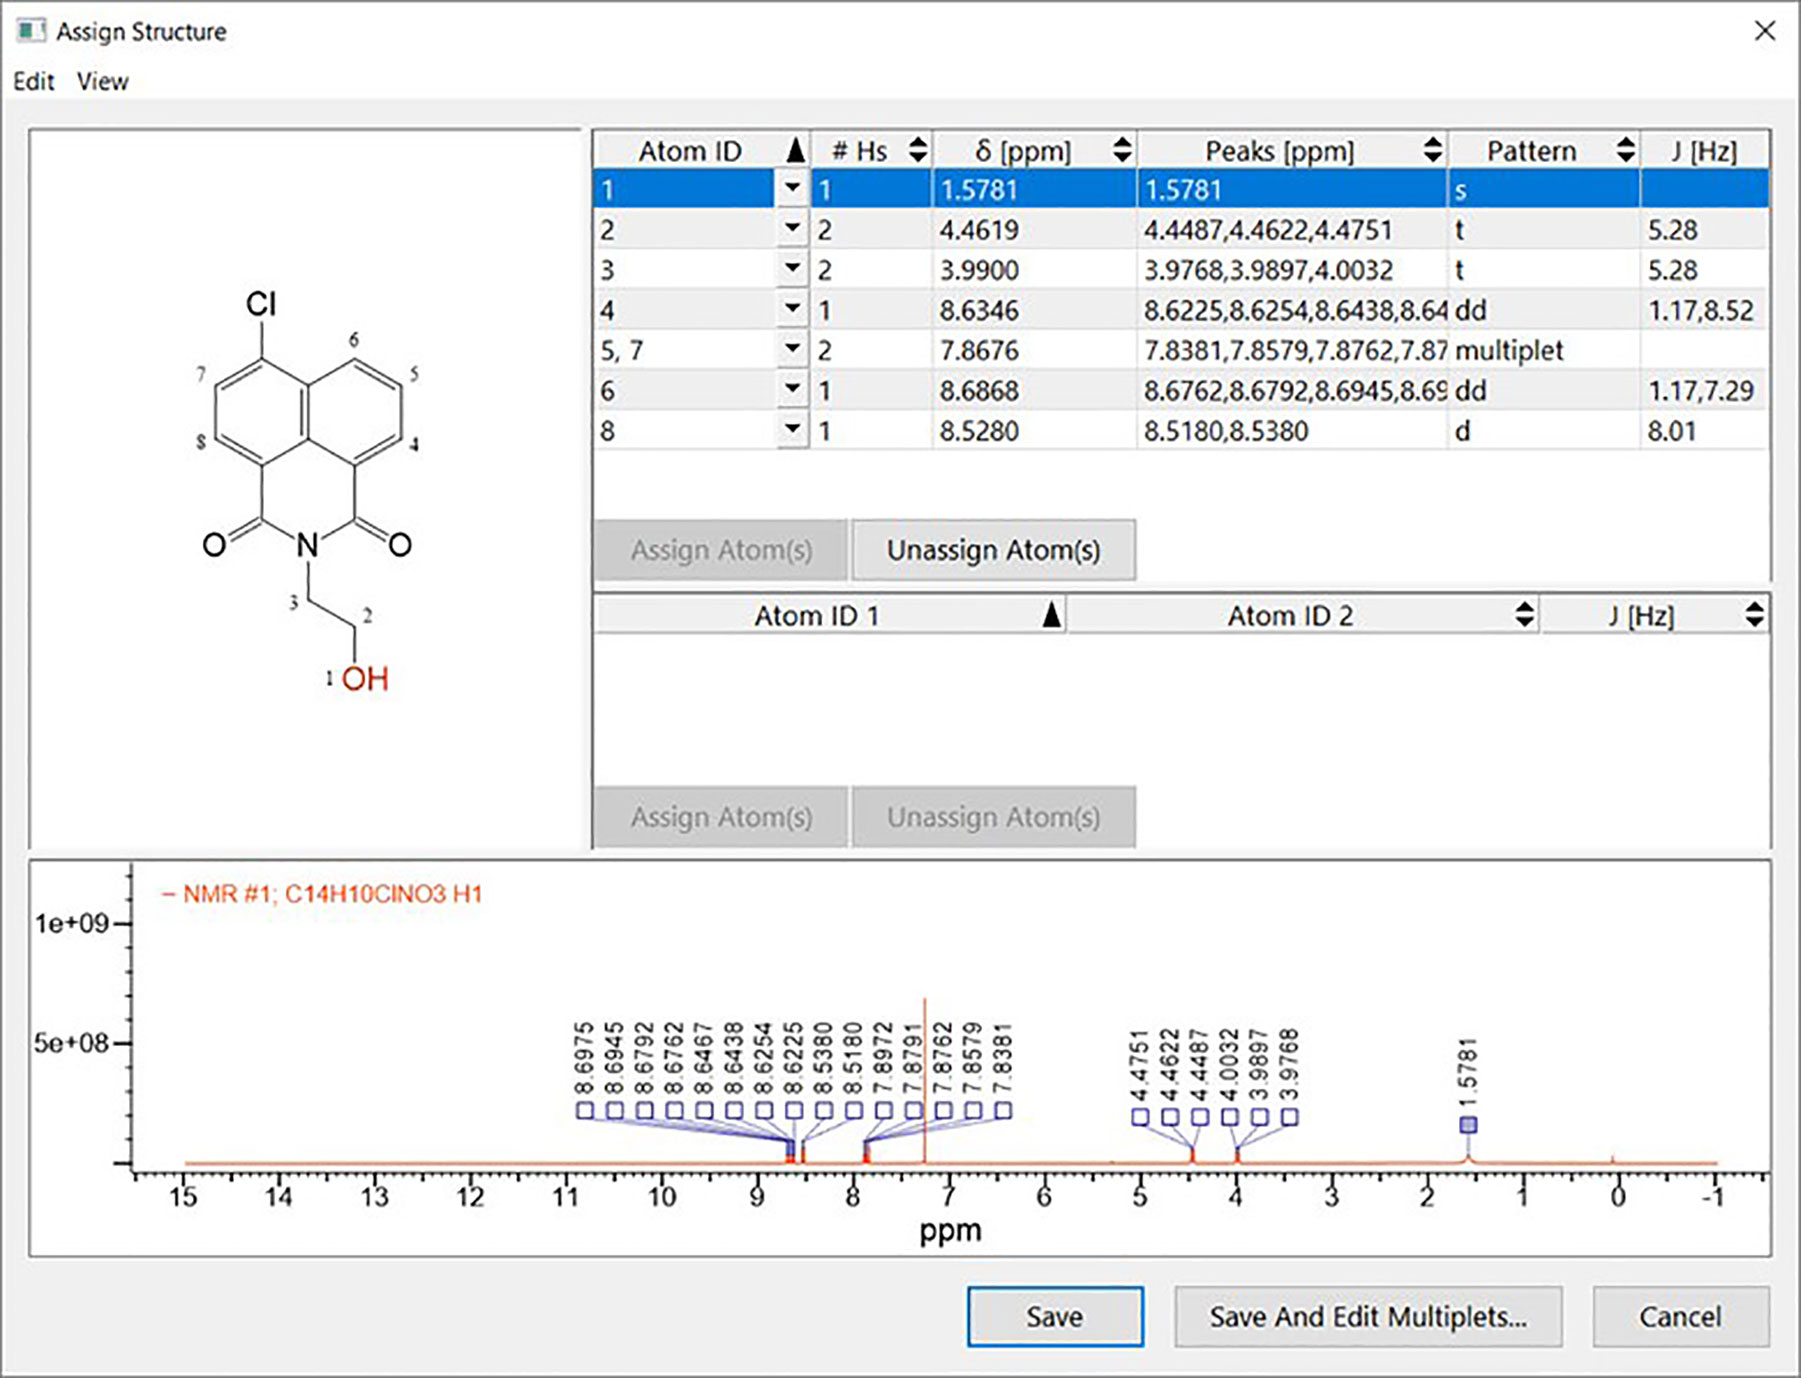Sort by Atom ID 2 column arrows
The image size is (1801, 1378).
[x=1523, y=615]
